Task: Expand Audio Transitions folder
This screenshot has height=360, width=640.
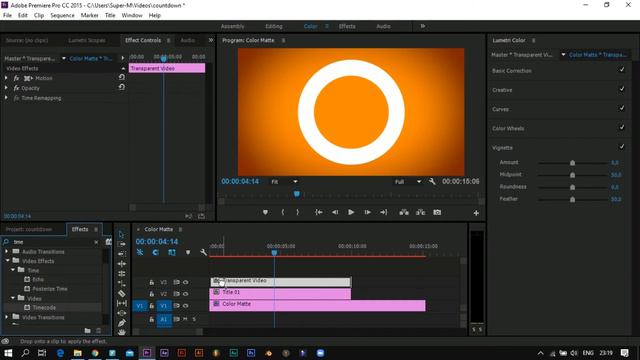Action: coord(7,251)
